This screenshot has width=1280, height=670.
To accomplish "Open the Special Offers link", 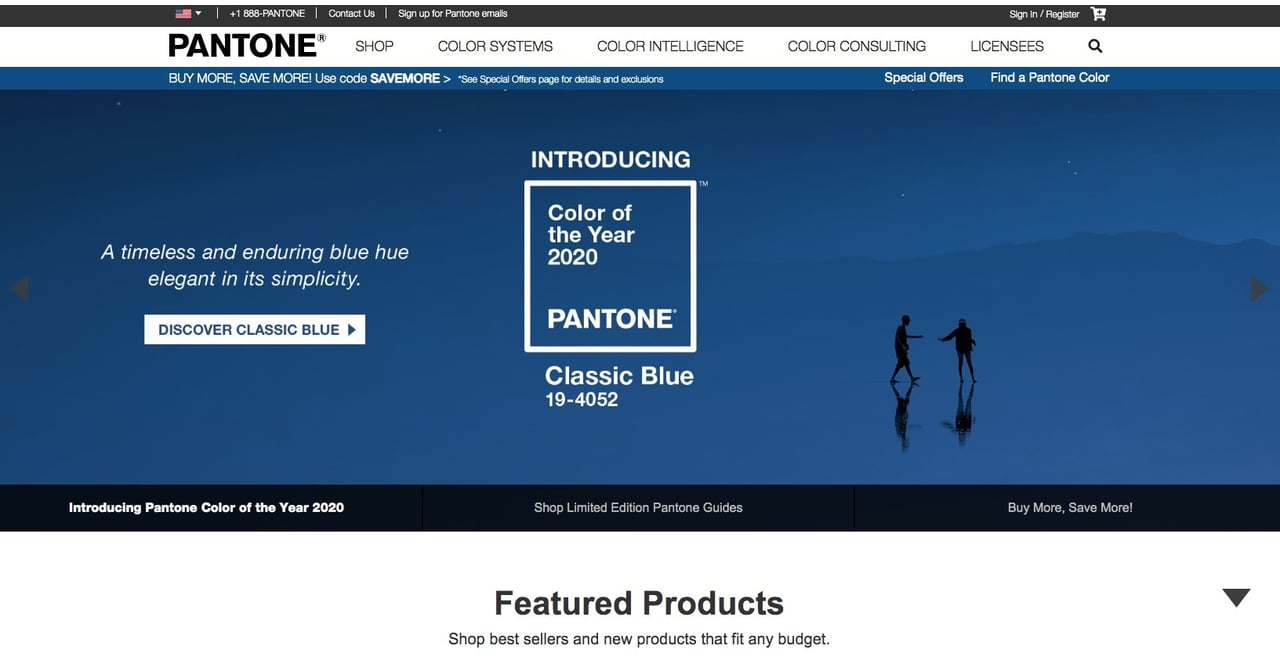I will click(923, 78).
